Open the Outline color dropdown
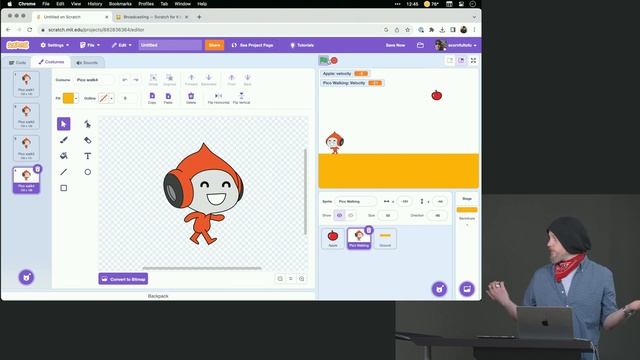The image size is (640, 360). 106,98
